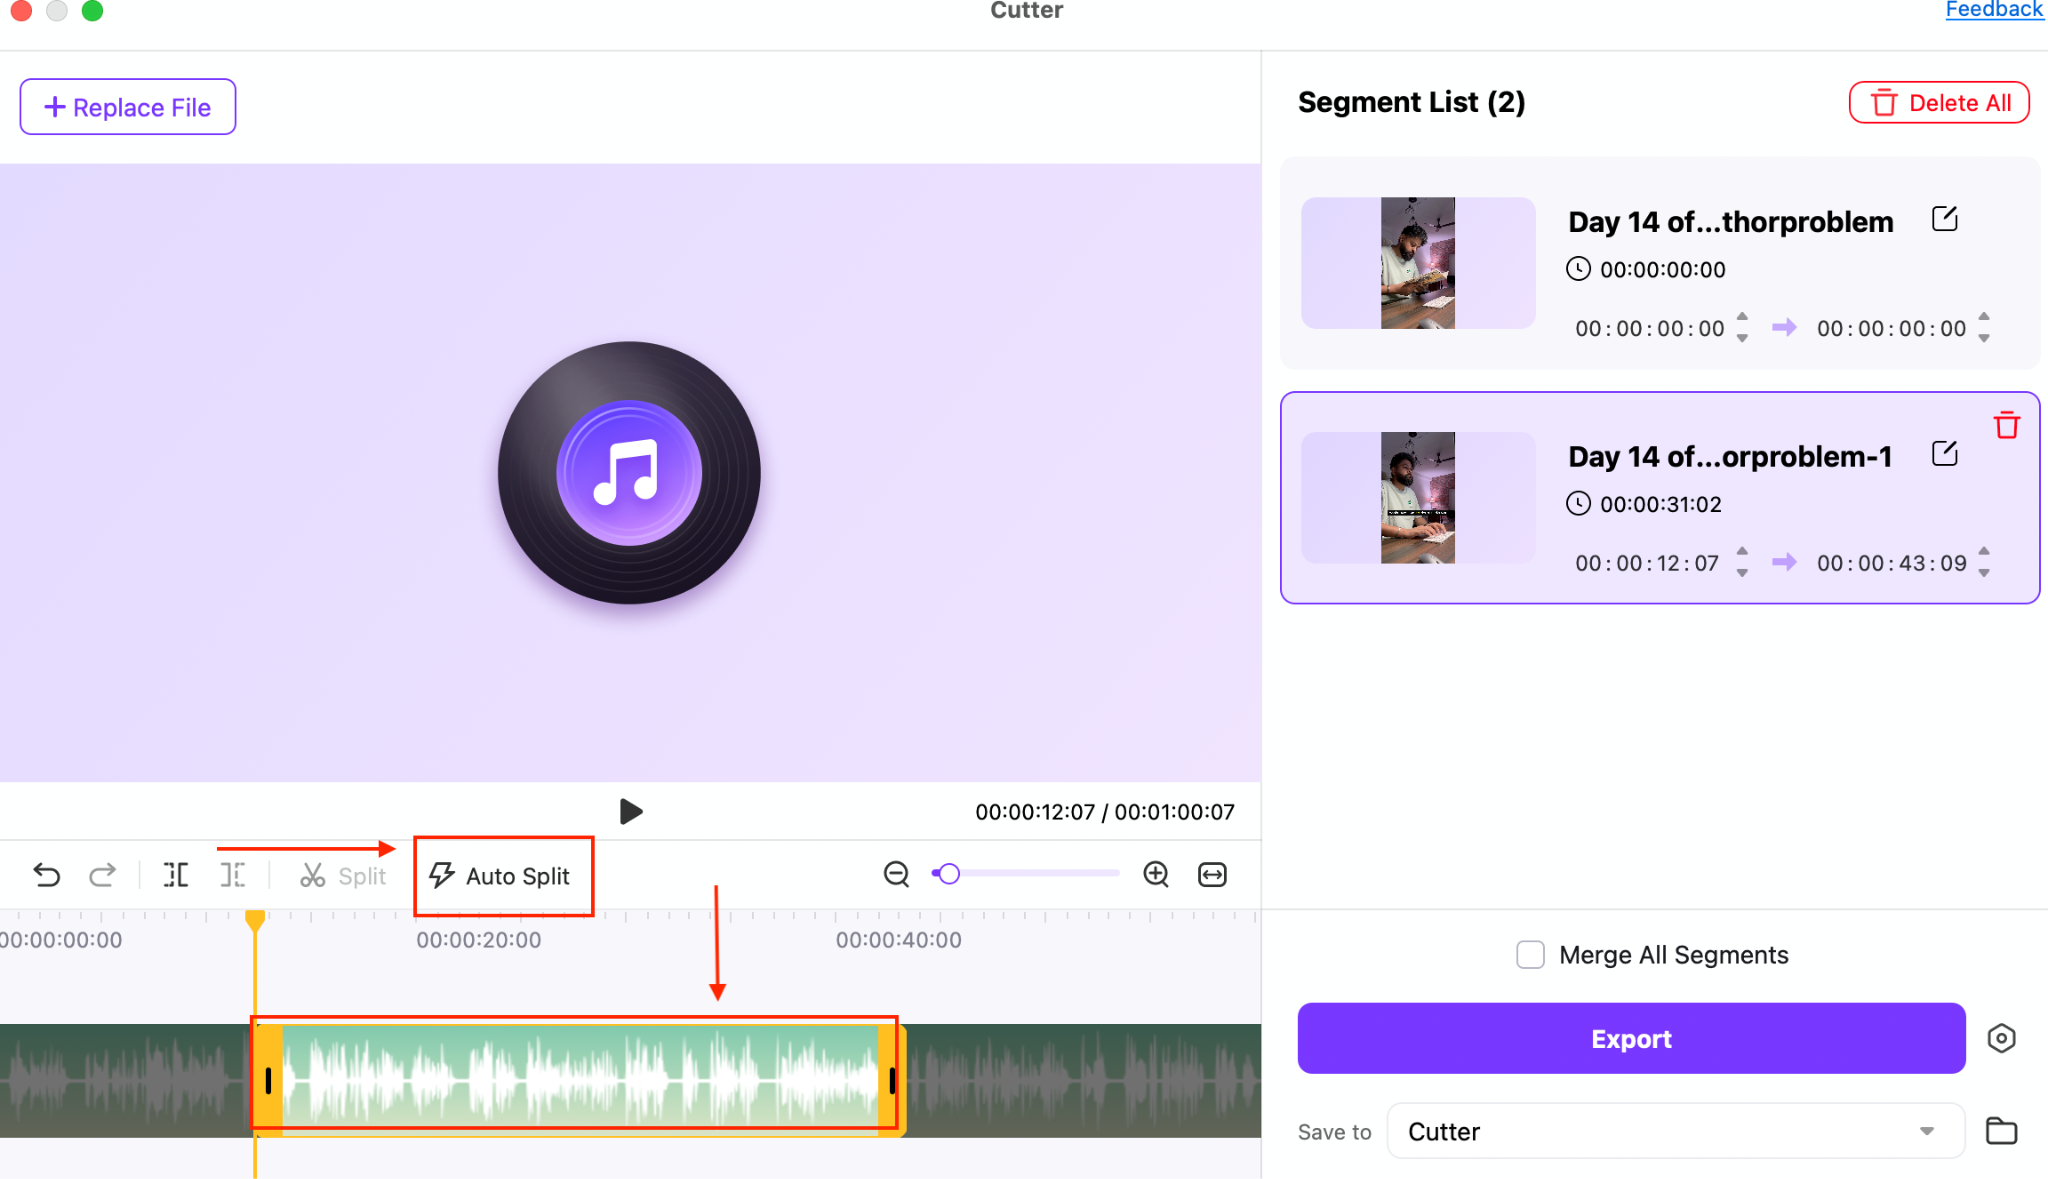2048x1179 pixels.
Task: Select the trim end bracket tool
Action: click(x=232, y=875)
